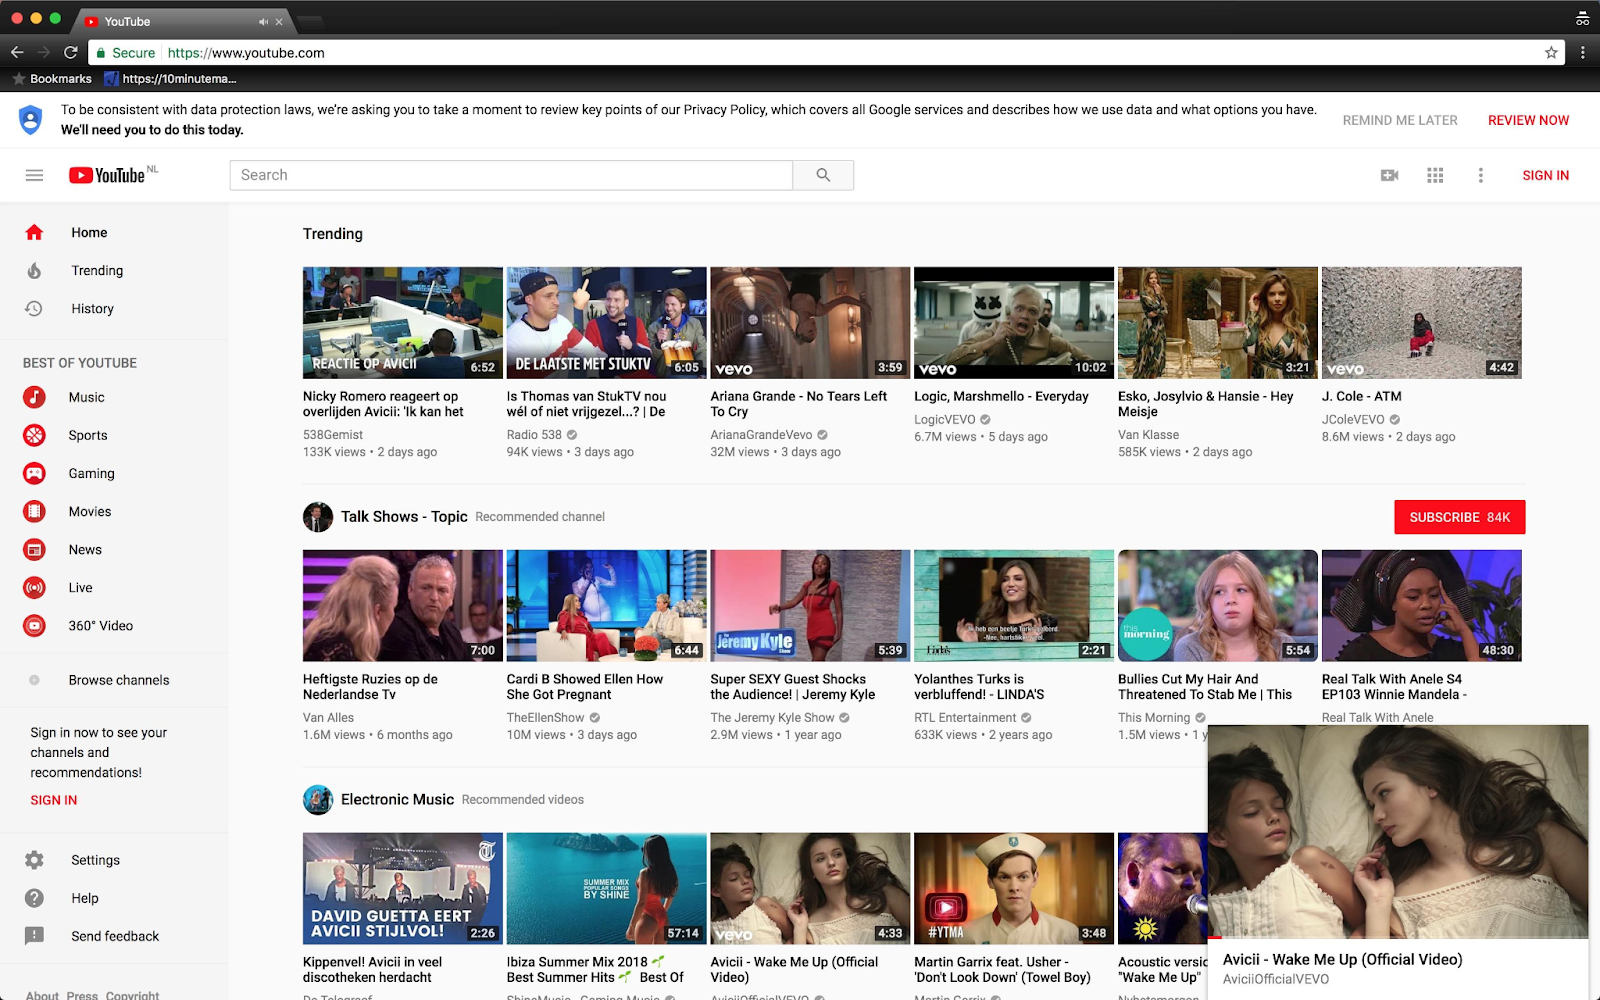This screenshot has height=1000, width=1600.
Task: Click the Search input field
Action: click(x=511, y=175)
